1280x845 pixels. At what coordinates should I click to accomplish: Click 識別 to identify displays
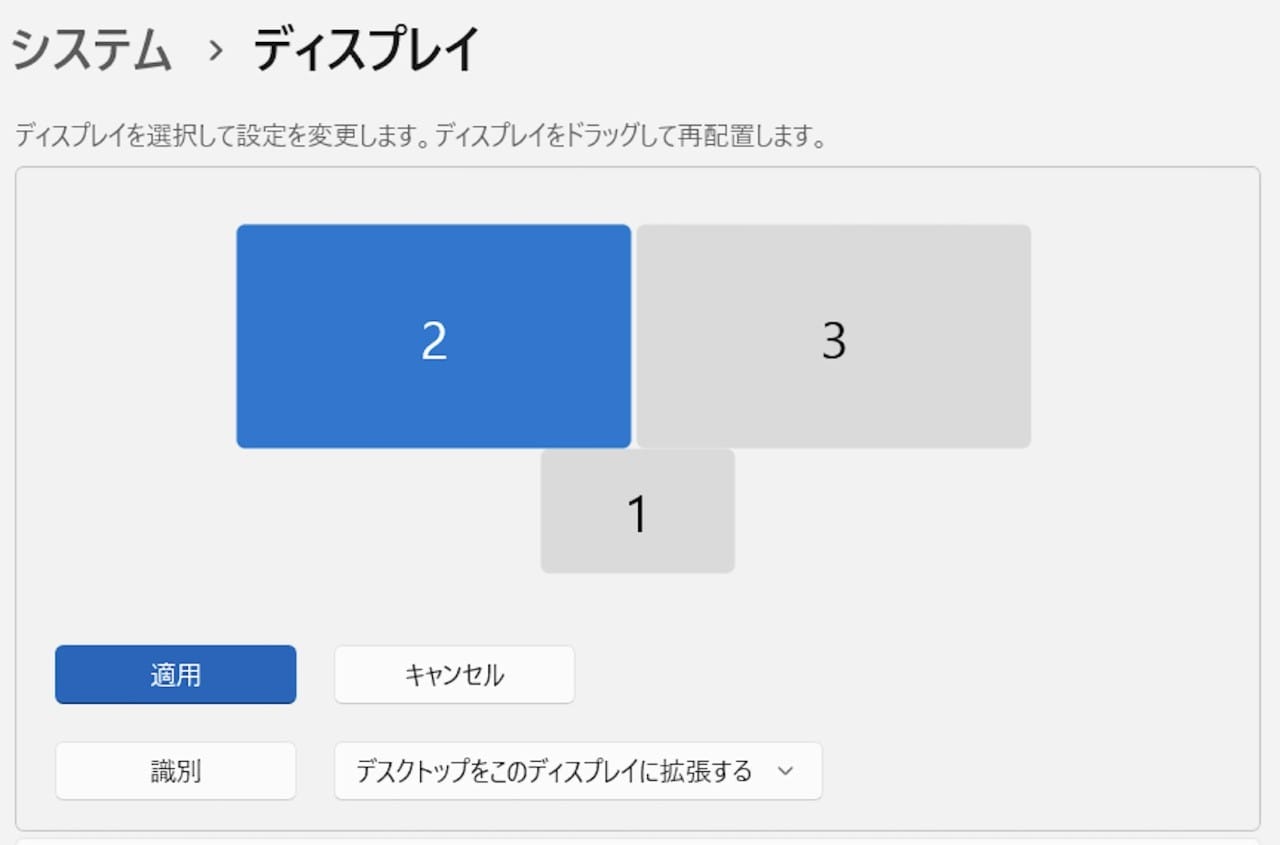[175, 771]
